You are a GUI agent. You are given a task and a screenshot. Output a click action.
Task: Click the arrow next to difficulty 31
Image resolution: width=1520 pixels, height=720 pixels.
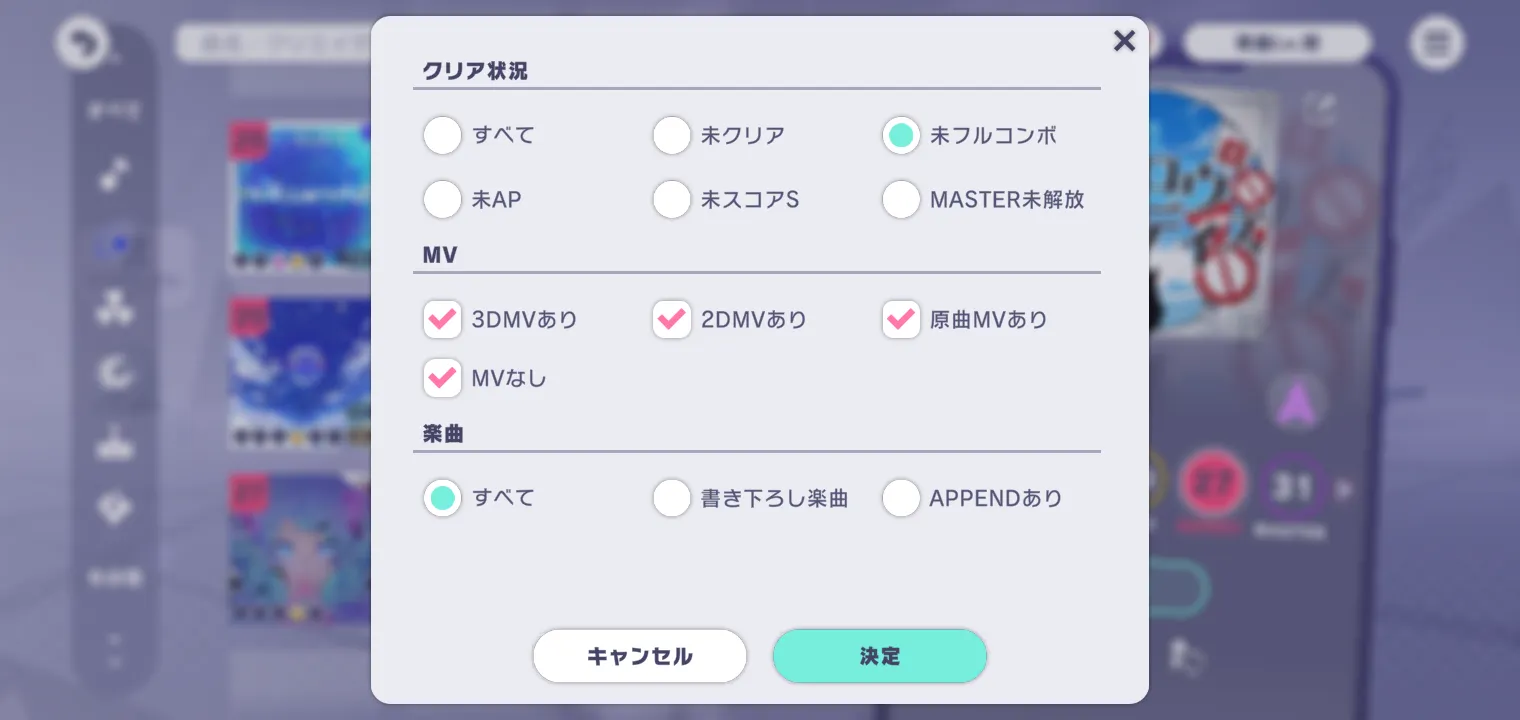click(1345, 490)
